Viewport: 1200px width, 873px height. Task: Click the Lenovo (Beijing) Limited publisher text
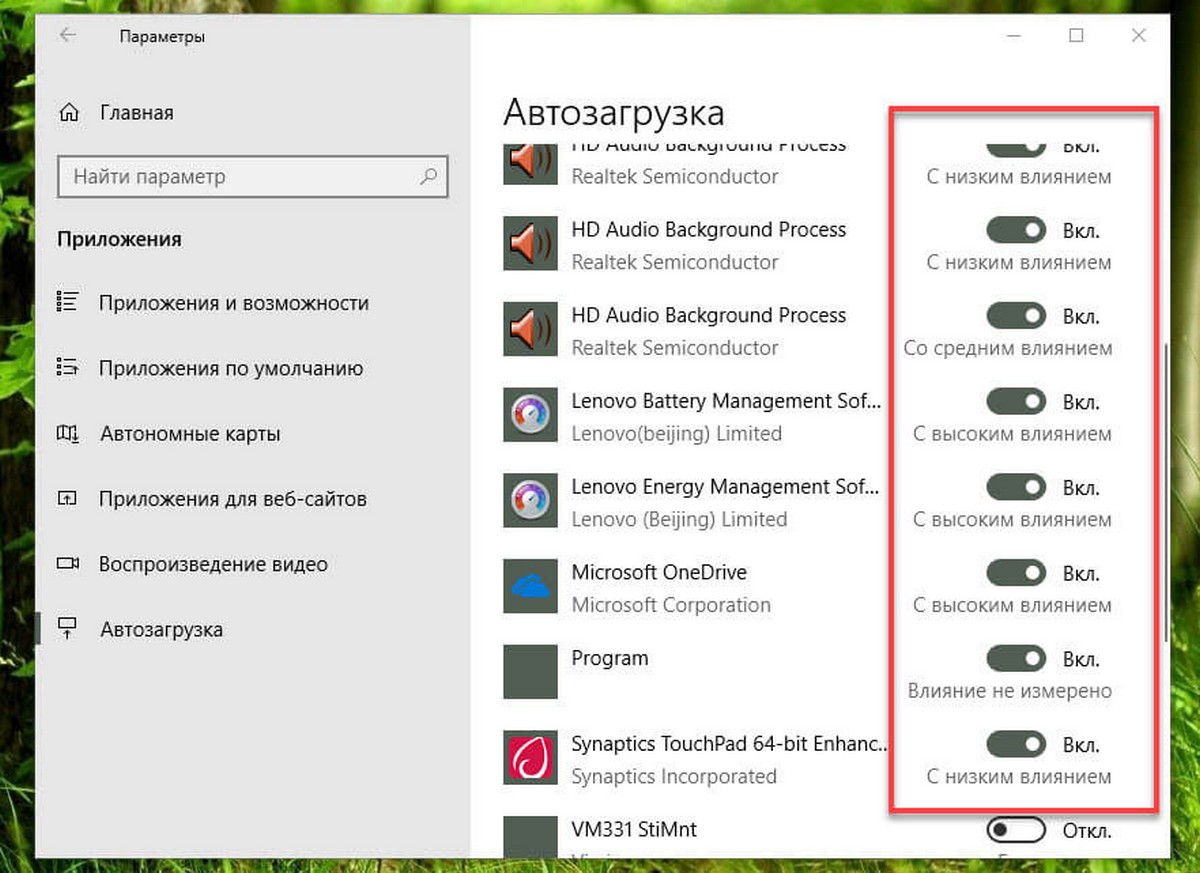(679, 520)
